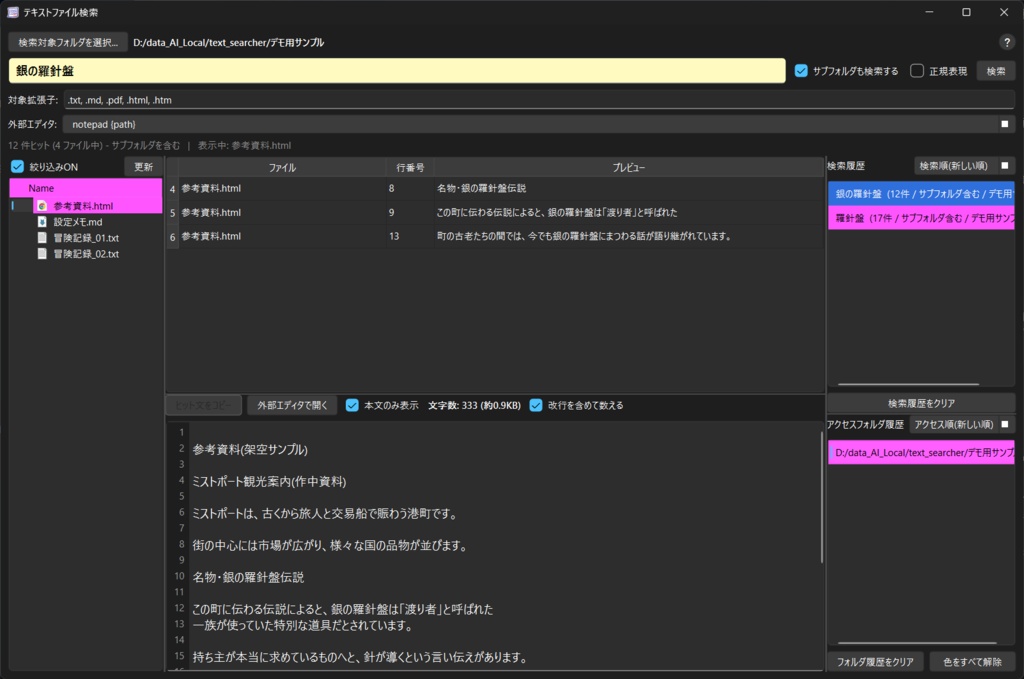Image resolution: width=1024 pixels, height=679 pixels.
Task: Click preview line 10 名物・銀の羅針盤伝説
Action: (x=248, y=577)
